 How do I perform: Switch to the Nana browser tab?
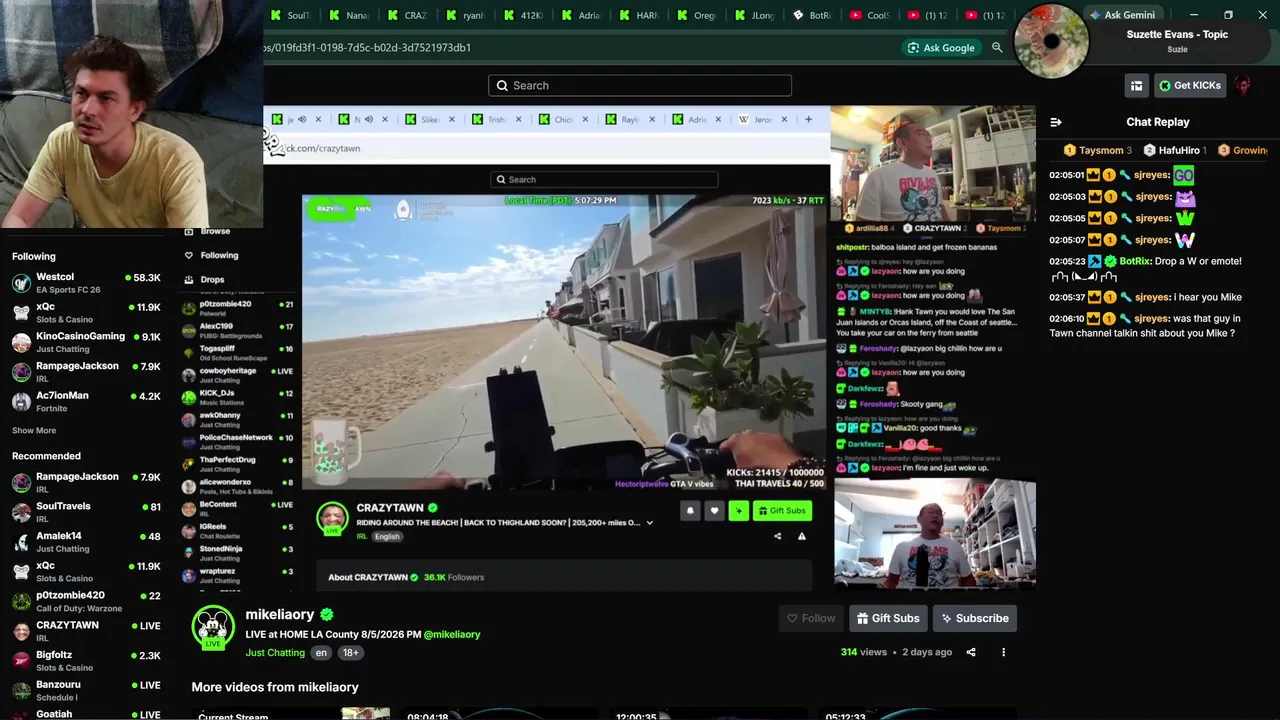350,15
